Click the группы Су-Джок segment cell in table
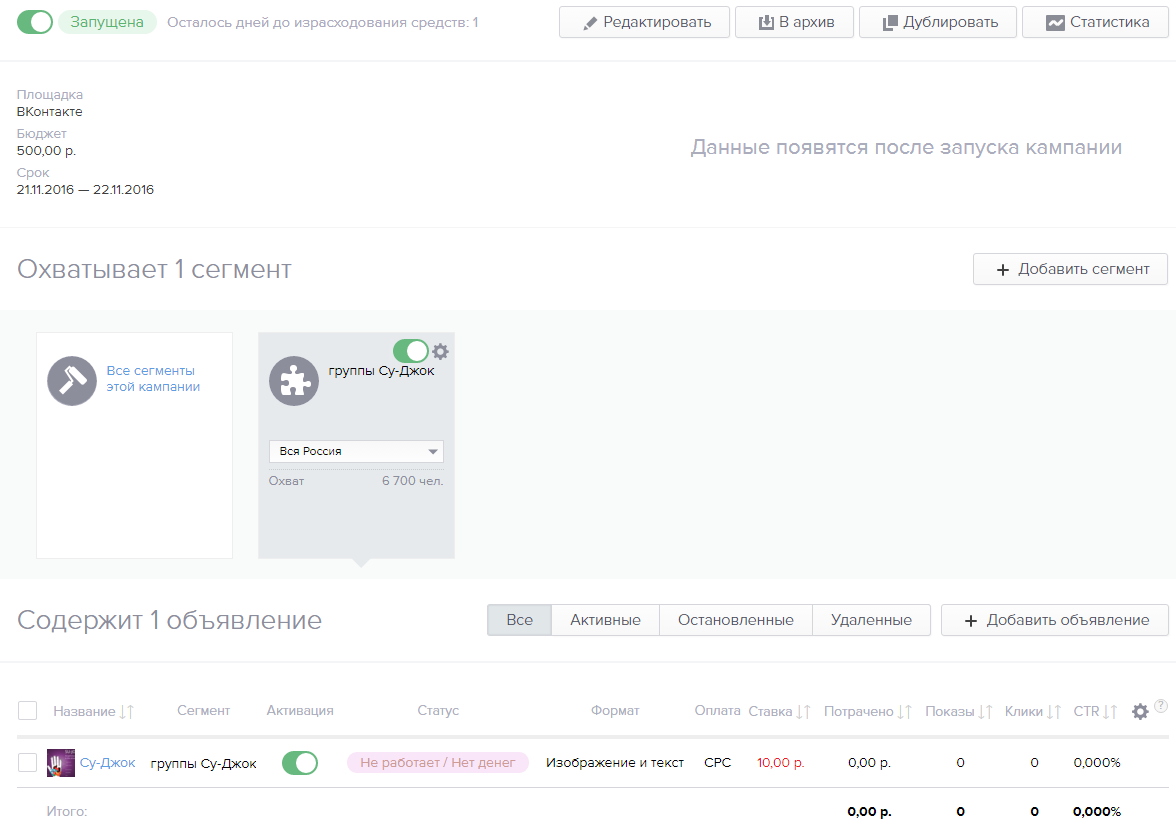 click(x=203, y=763)
